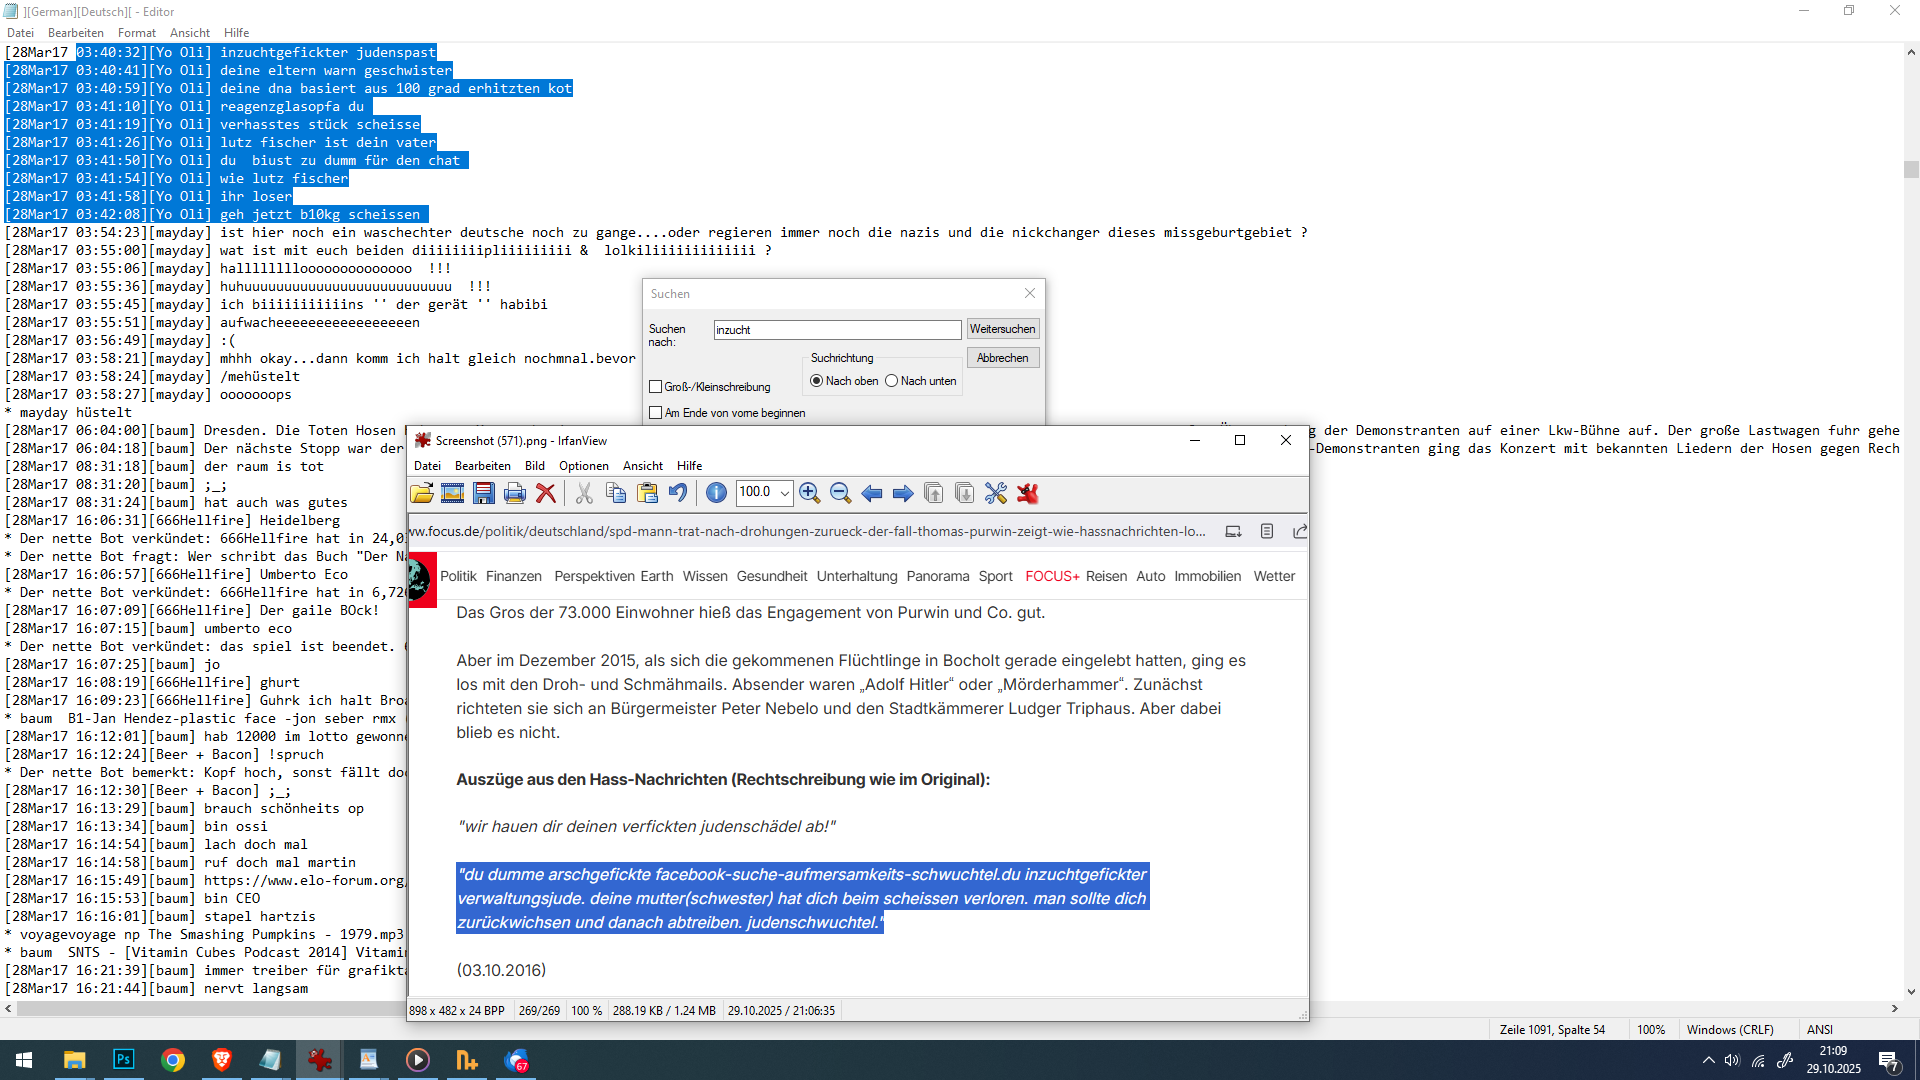Image resolution: width=1920 pixels, height=1080 pixels.
Task: Click into the 'Suchen nach' text field
Action: 837,330
